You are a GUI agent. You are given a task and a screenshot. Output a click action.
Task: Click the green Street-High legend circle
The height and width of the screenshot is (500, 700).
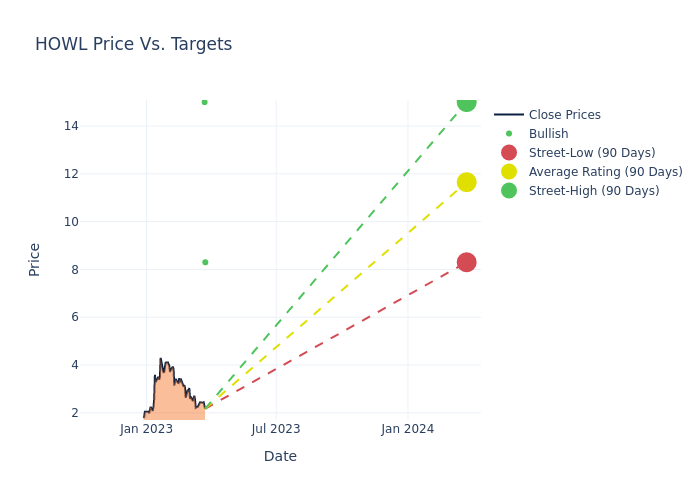click(509, 191)
